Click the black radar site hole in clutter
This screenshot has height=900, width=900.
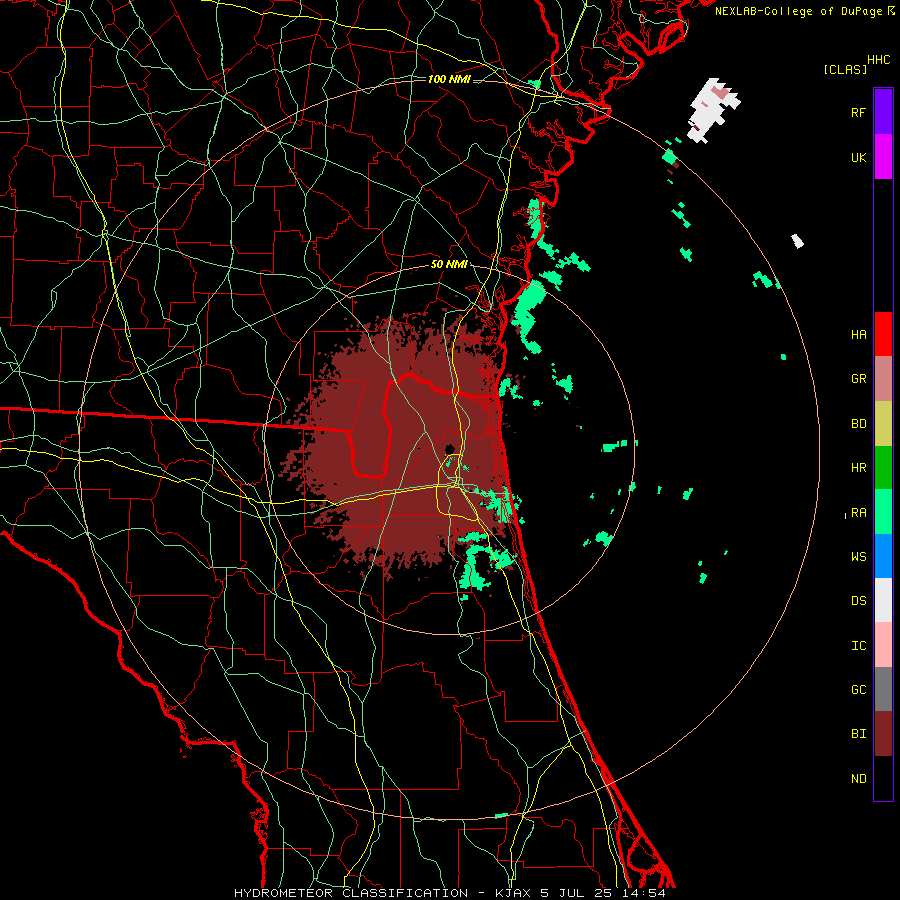pos(449,449)
